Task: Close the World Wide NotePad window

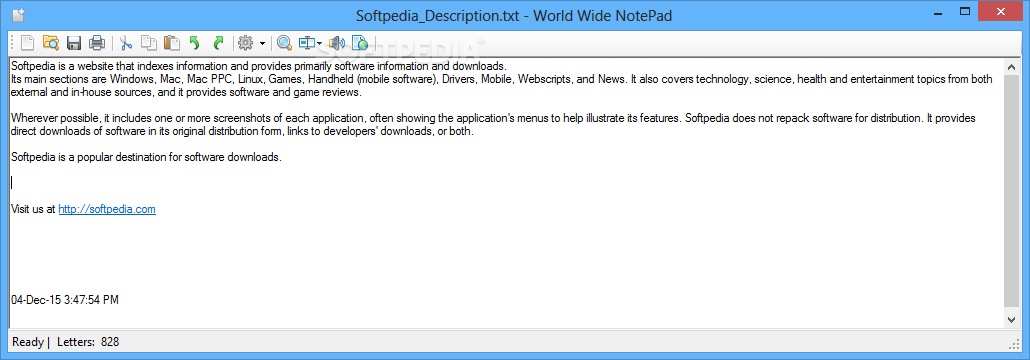Action: click(x=1001, y=11)
